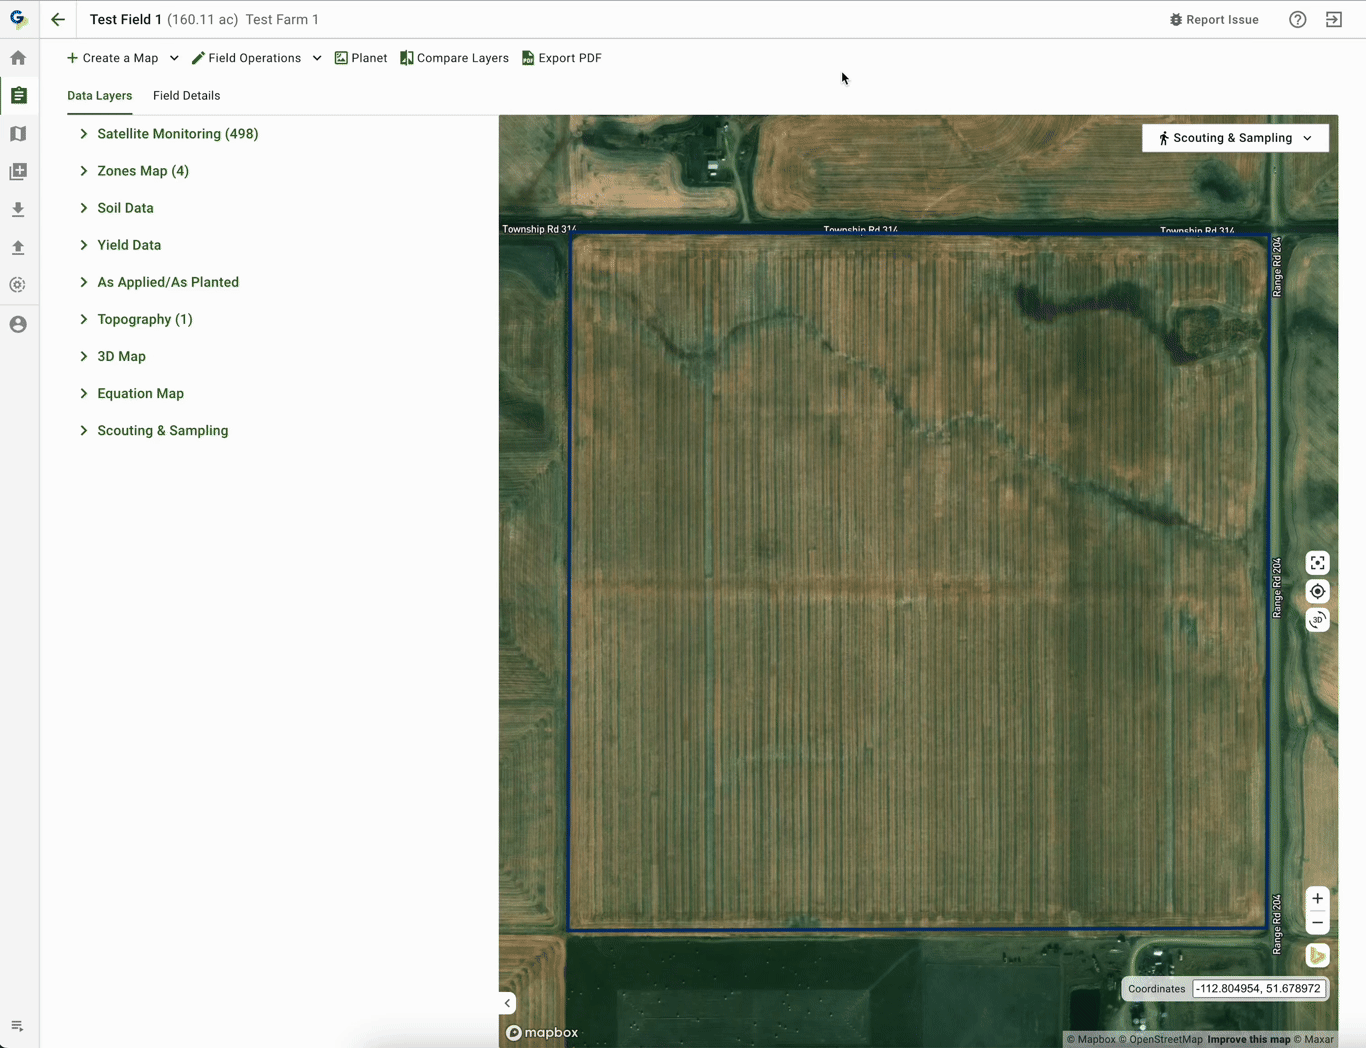This screenshot has height=1048, width=1366.
Task: Open the Create a Map dropdown arrow
Action: click(174, 58)
